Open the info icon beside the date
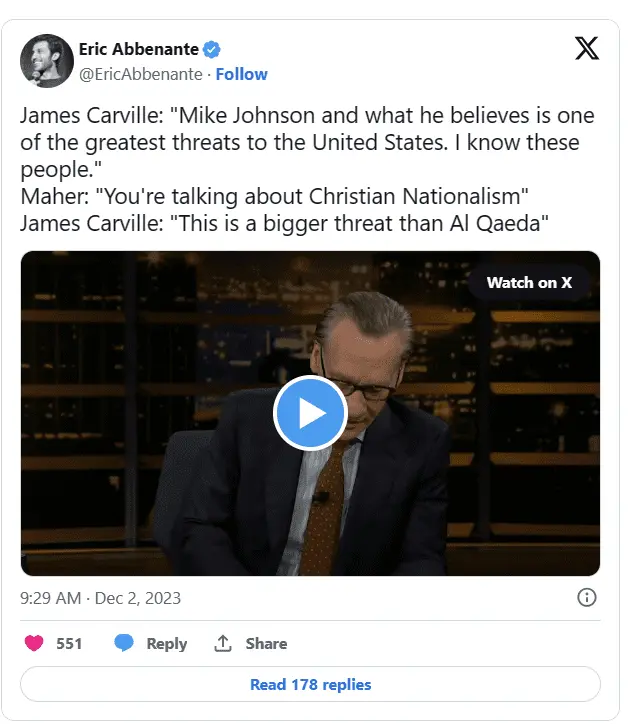The height and width of the screenshot is (724, 628). pyautogui.click(x=587, y=598)
